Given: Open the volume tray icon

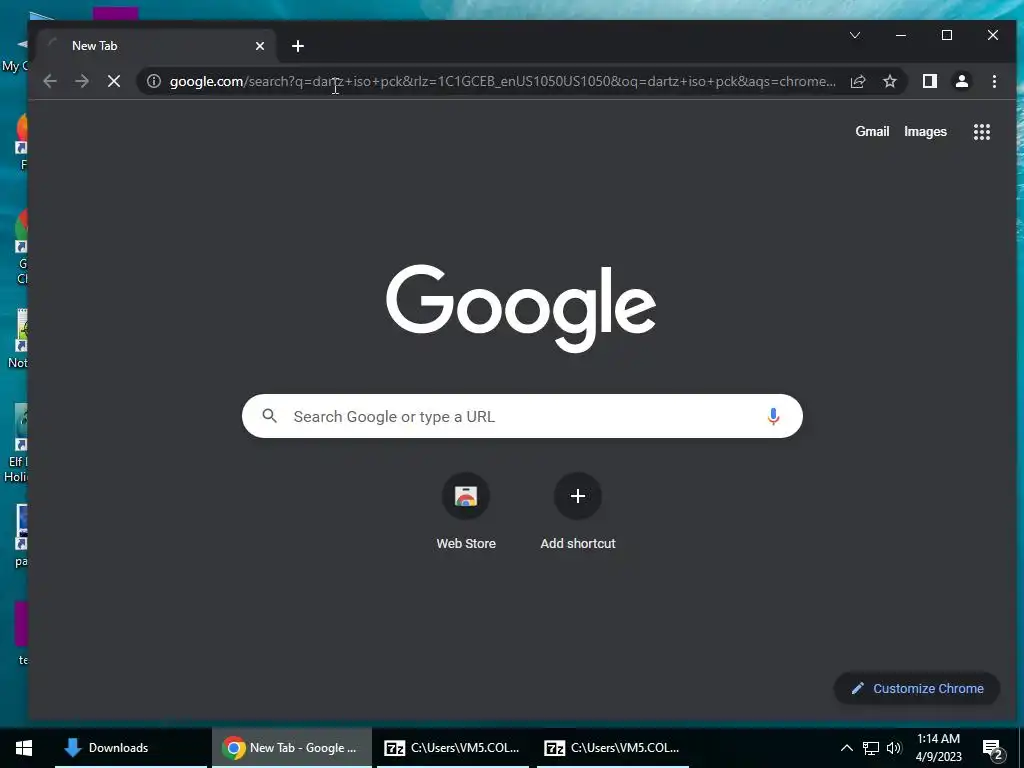Looking at the screenshot, I should tap(894, 748).
